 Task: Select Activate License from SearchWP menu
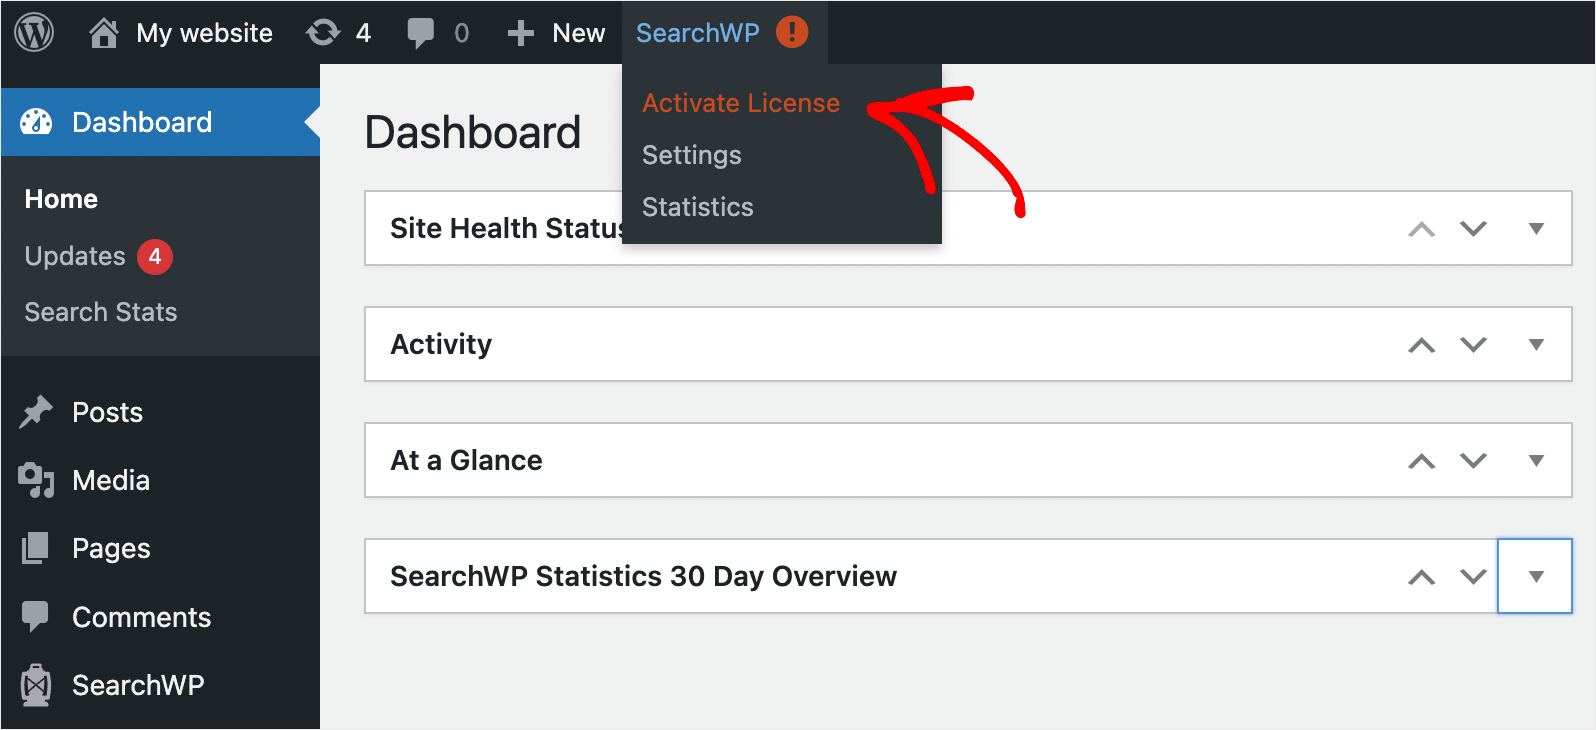point(741,103)
